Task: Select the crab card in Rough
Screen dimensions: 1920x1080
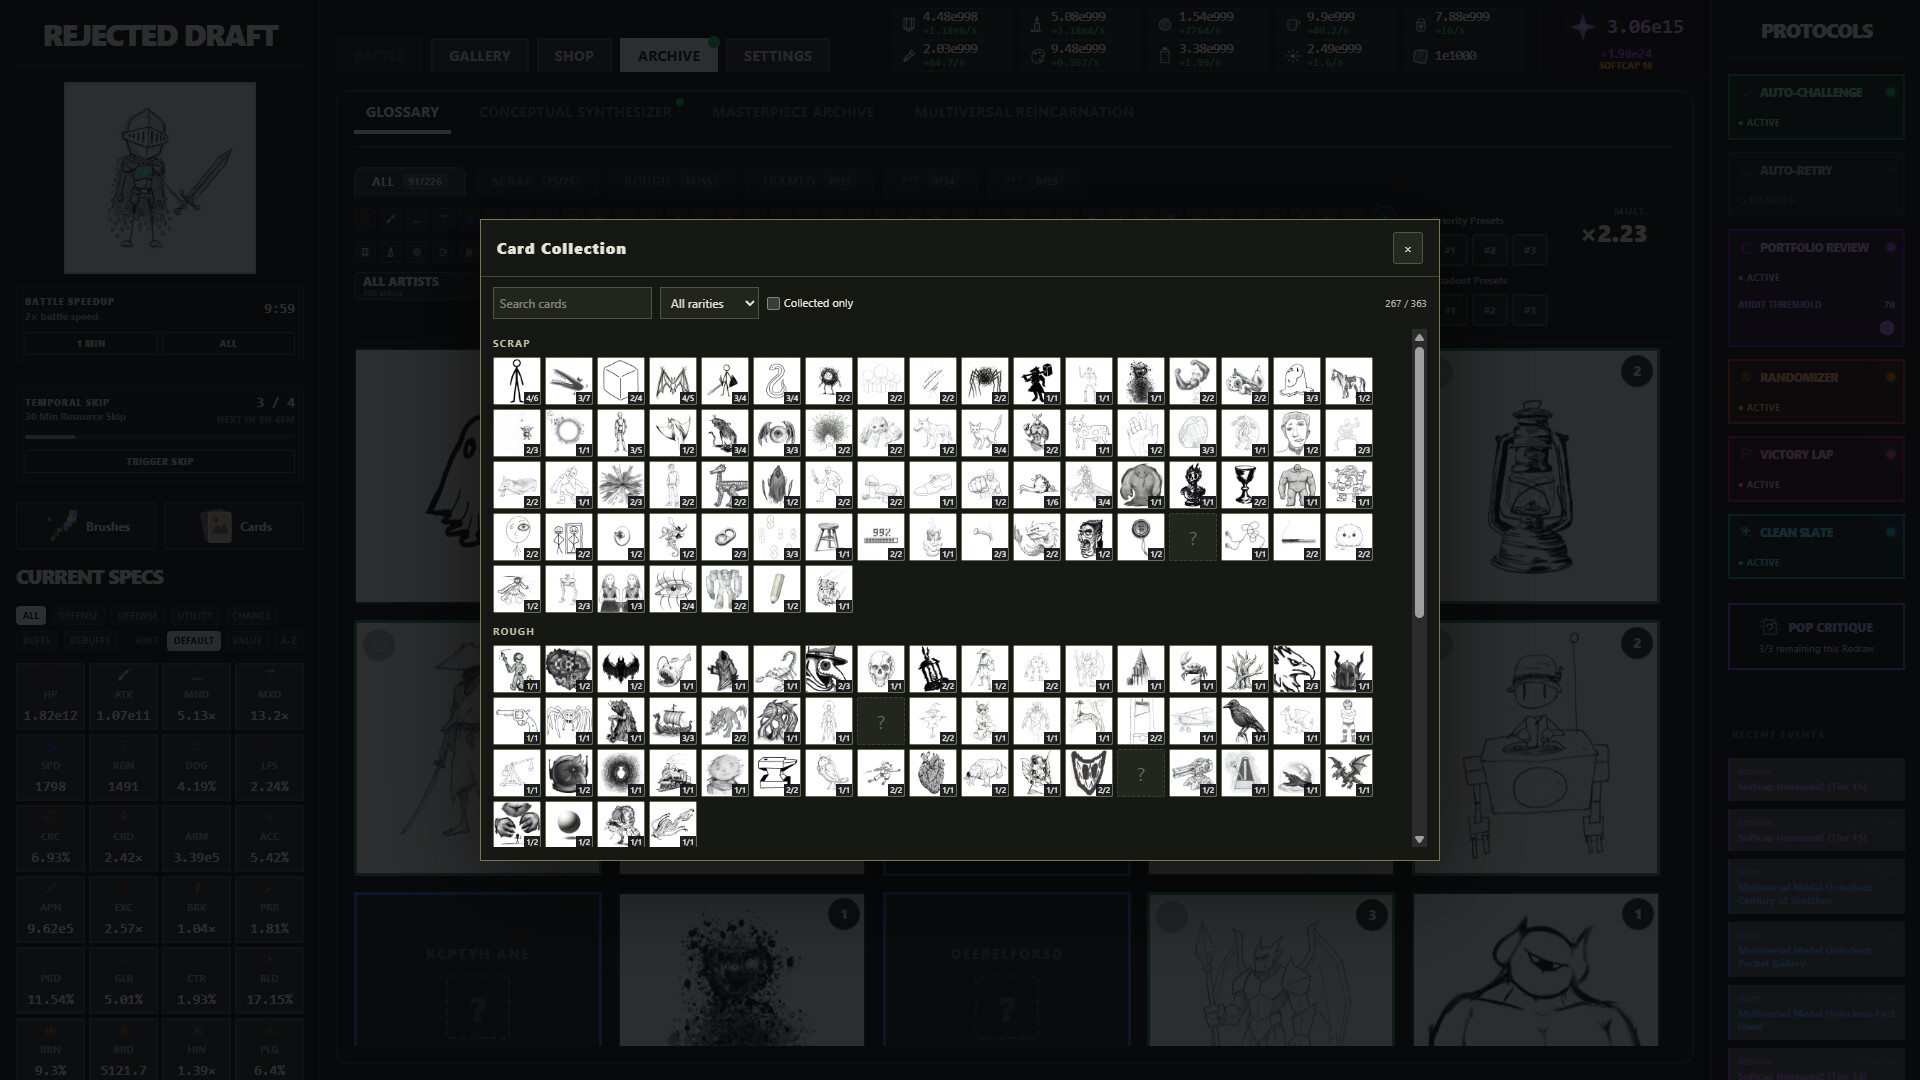Action: tap(1193, 669)
